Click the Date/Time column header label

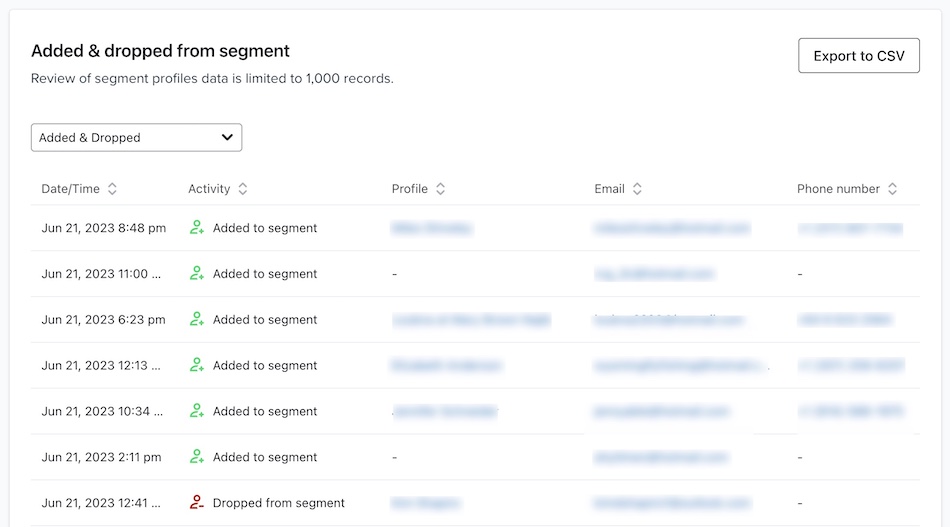(x=70, y=189)
